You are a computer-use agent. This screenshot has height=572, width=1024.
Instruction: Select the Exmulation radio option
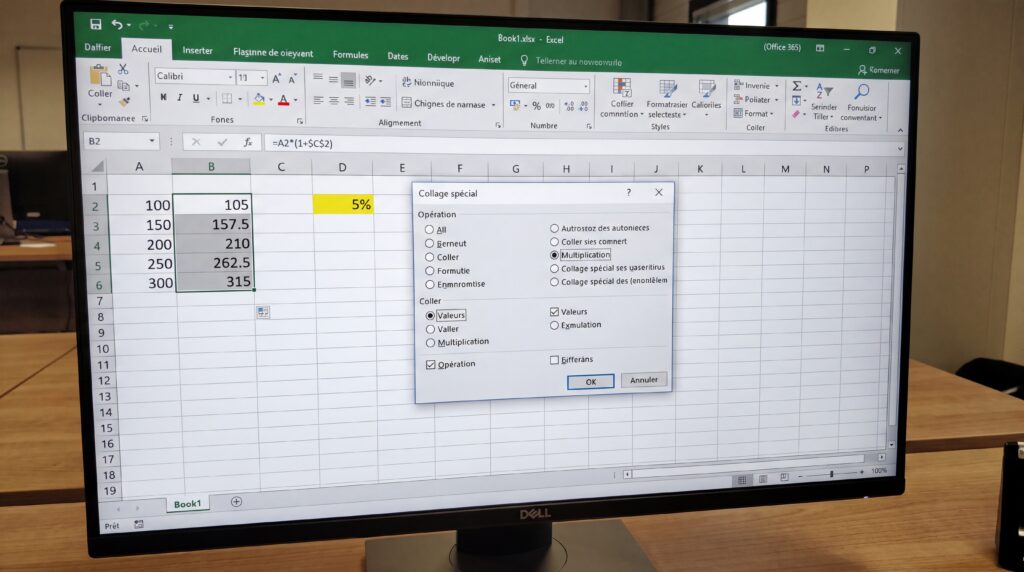click(554, 325)
